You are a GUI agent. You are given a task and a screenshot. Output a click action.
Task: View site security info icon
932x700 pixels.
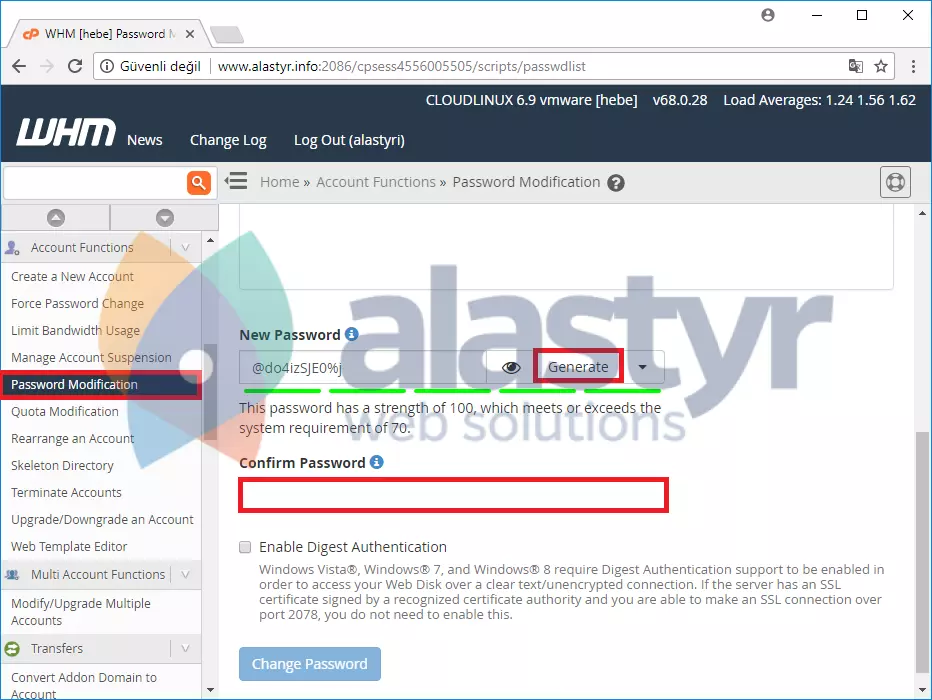click(x=107, y=66)
